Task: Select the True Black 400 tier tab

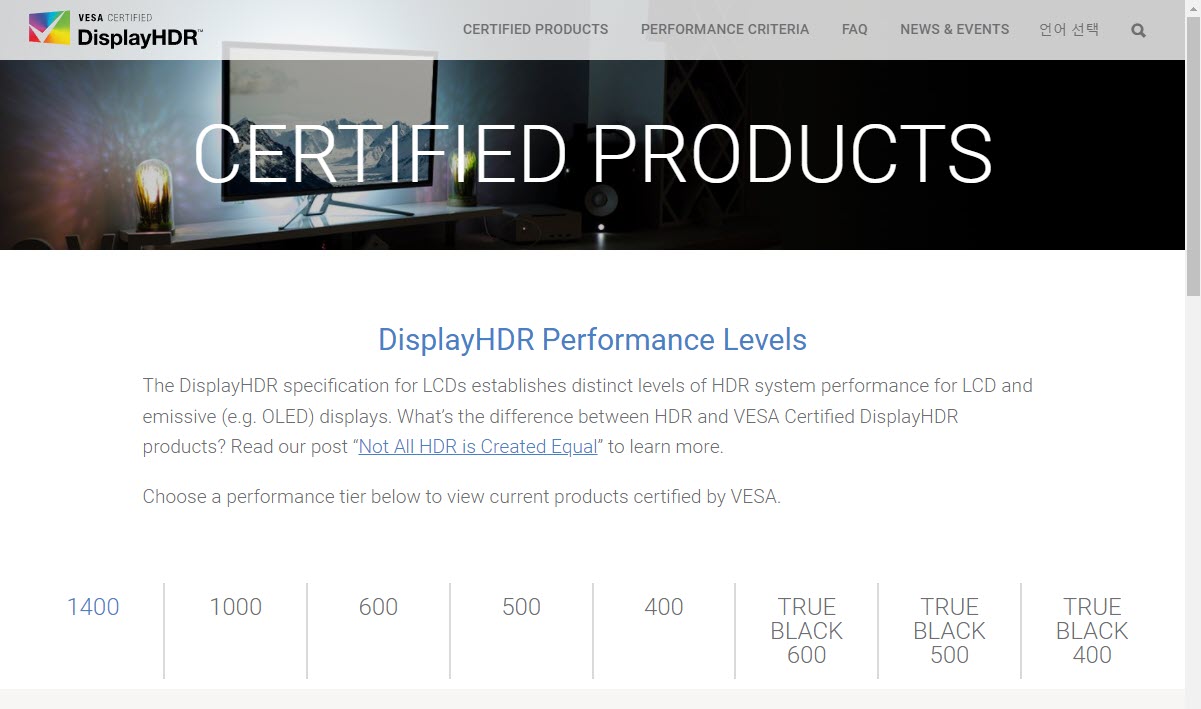Action: pyautogui.click(x=1092, y=631)
